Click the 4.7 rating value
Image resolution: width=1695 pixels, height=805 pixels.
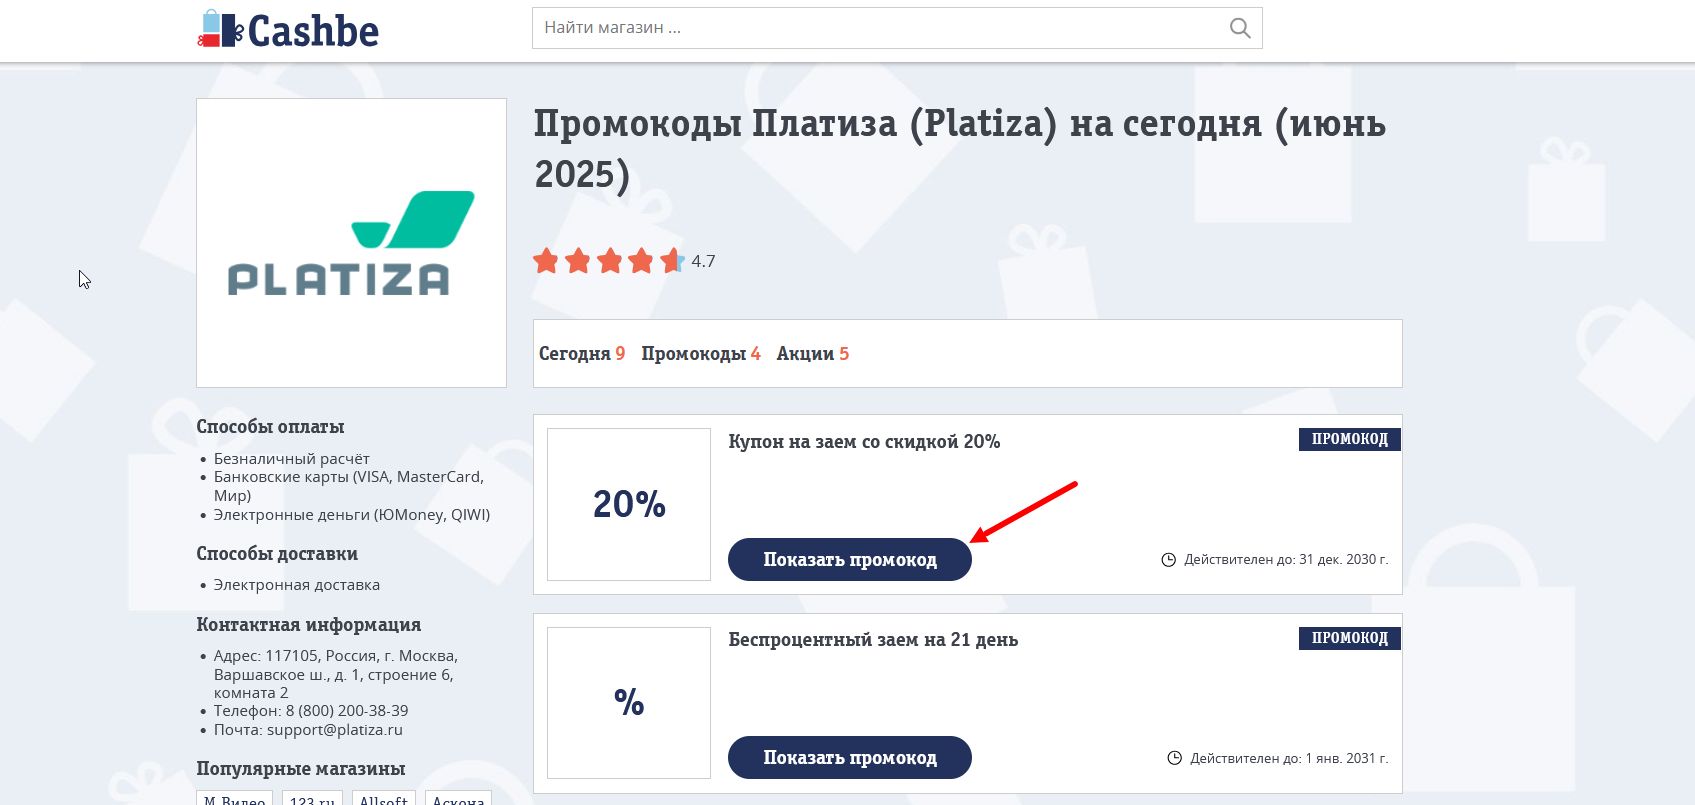coord(703,262)
